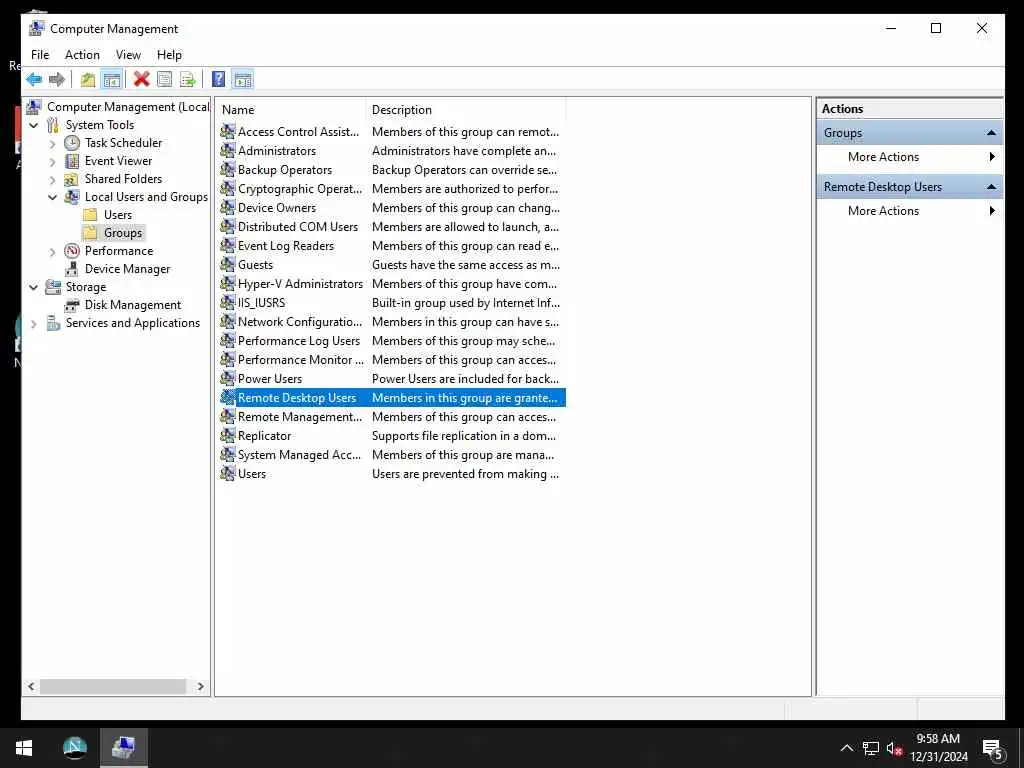
Task: Collapse Local Users and Groups node
Action: pos(53,197)
